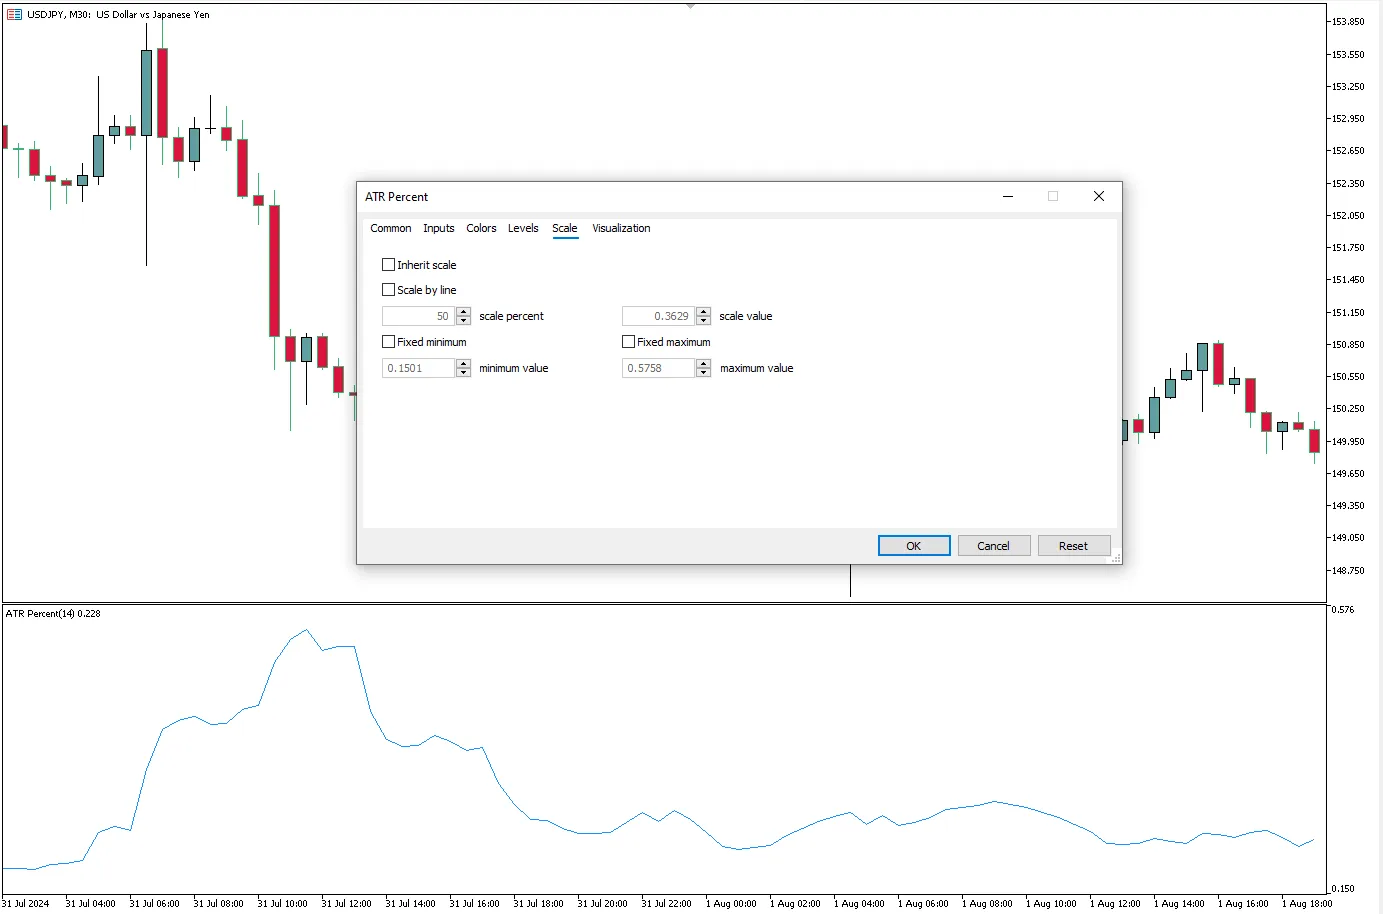1383x914 pixels.
Task: Open the Levels tab
Action: pos(523,229)
